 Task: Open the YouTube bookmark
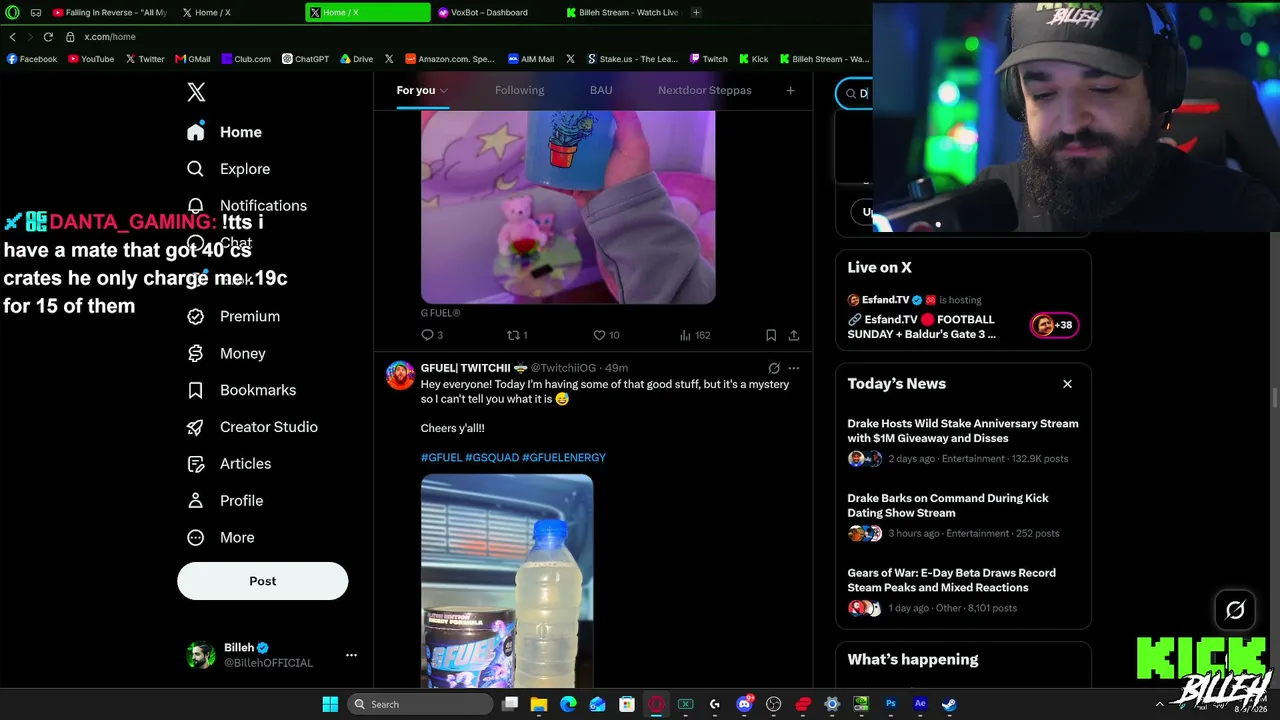[91, 59]
